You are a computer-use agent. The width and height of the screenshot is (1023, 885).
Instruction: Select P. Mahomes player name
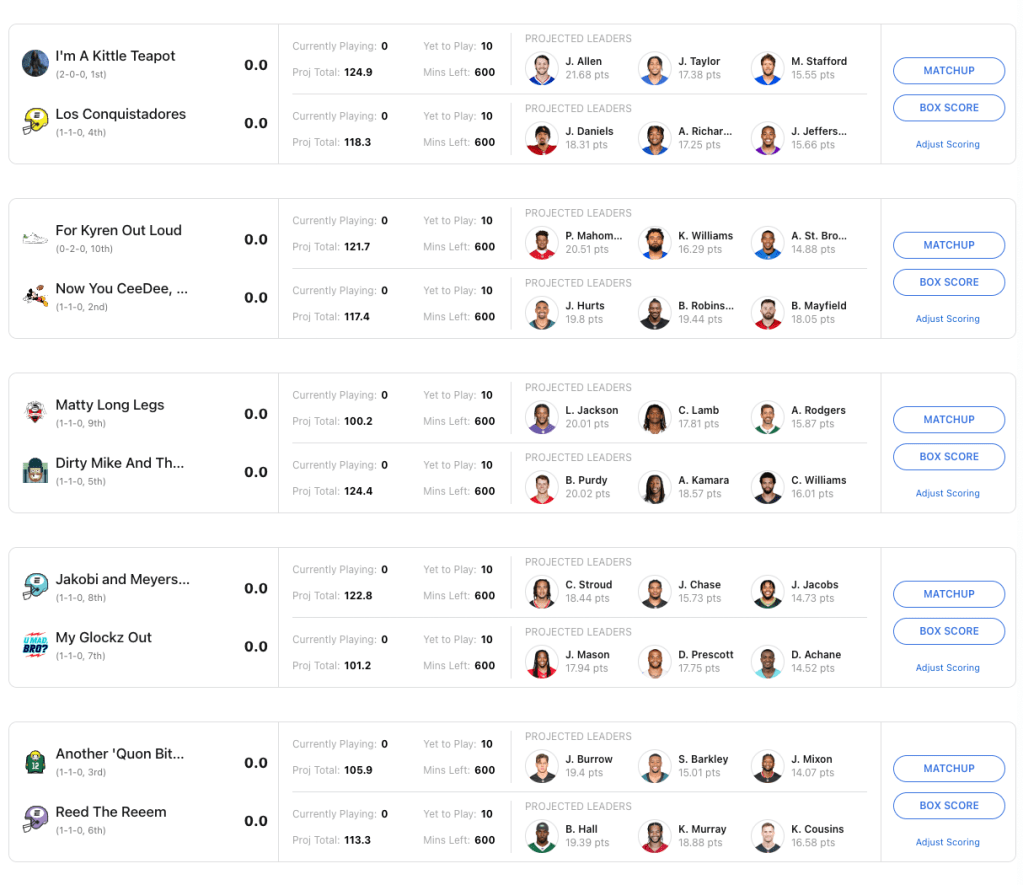click(593, 236)
